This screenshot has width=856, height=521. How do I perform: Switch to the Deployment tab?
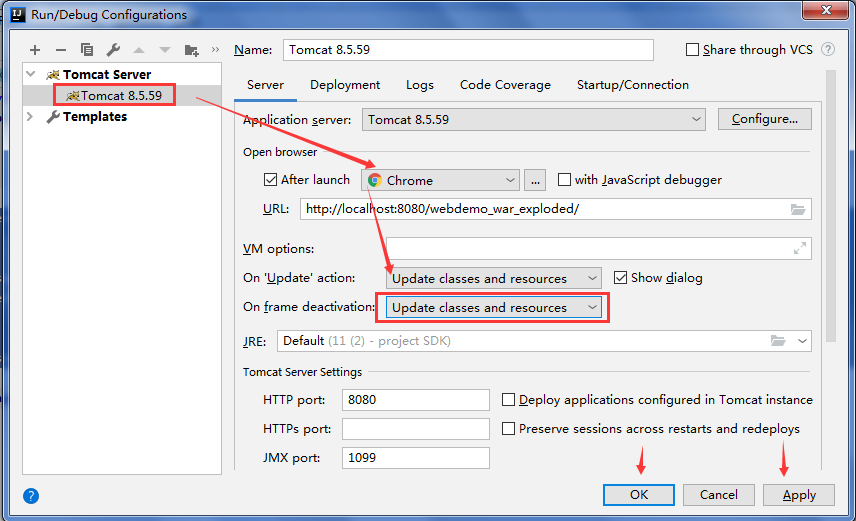(345, 85)
